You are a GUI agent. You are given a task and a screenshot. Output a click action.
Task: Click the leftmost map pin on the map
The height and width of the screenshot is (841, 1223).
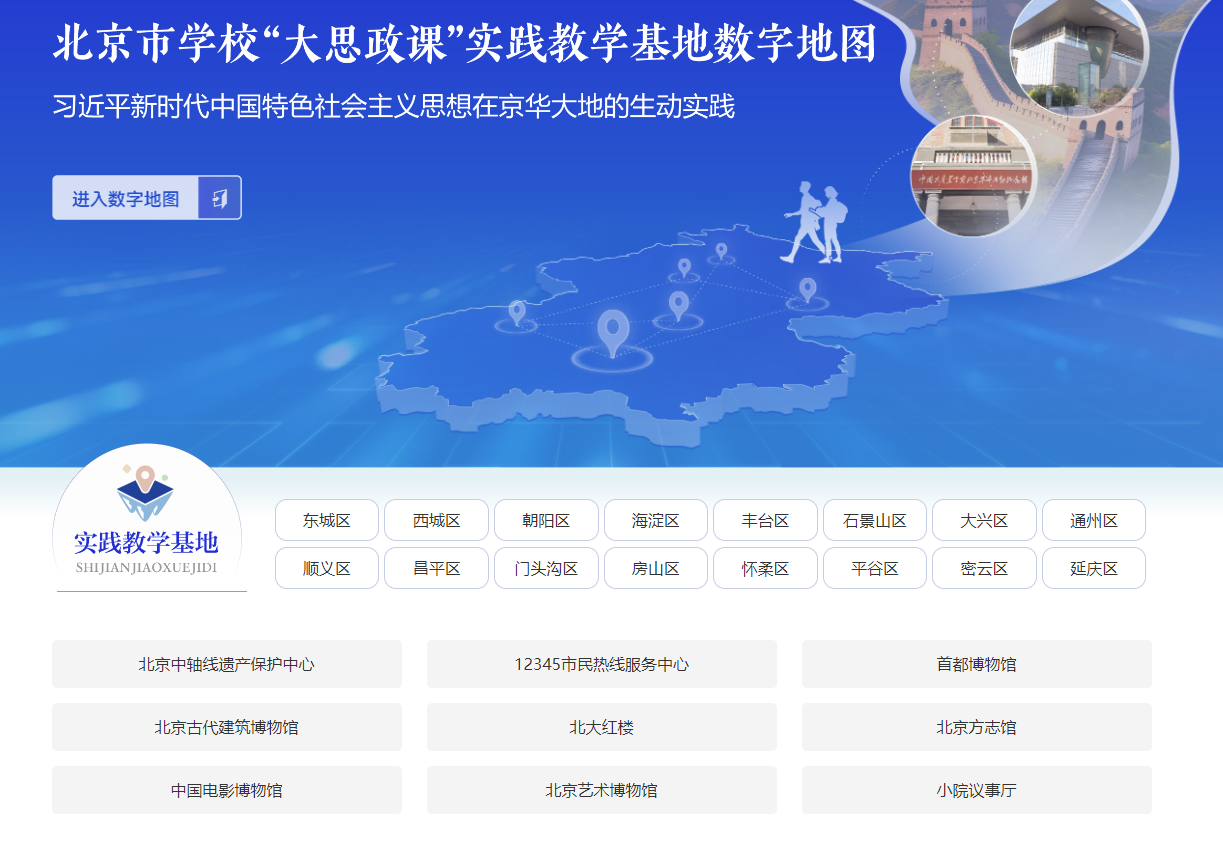[516, 312]
